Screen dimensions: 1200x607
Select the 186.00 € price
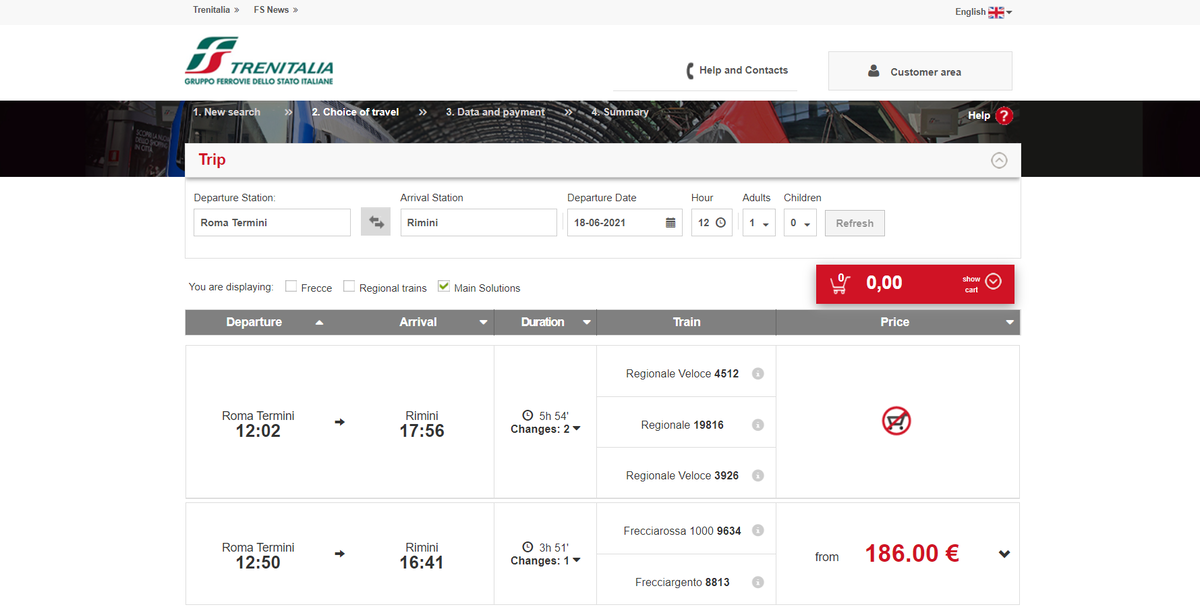[912, 554]
